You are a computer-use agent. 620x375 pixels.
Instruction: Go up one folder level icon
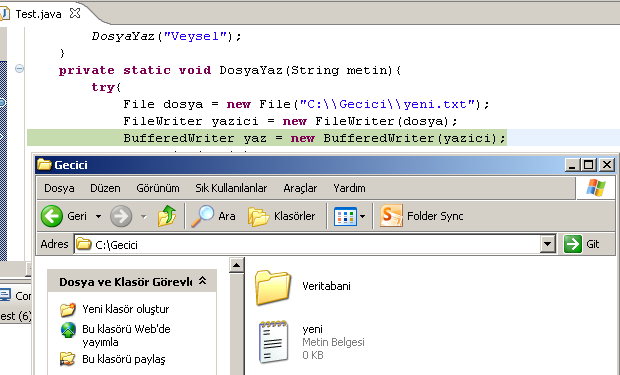click(167, 216)
